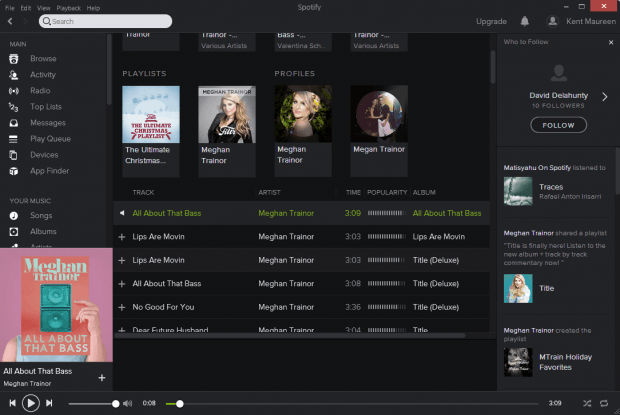Open the Playback menu

tap(68, 8)
